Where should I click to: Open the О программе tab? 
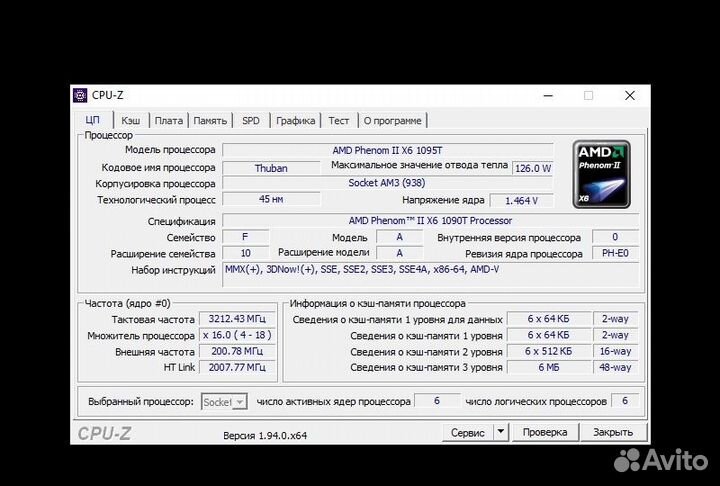(393, 121)
